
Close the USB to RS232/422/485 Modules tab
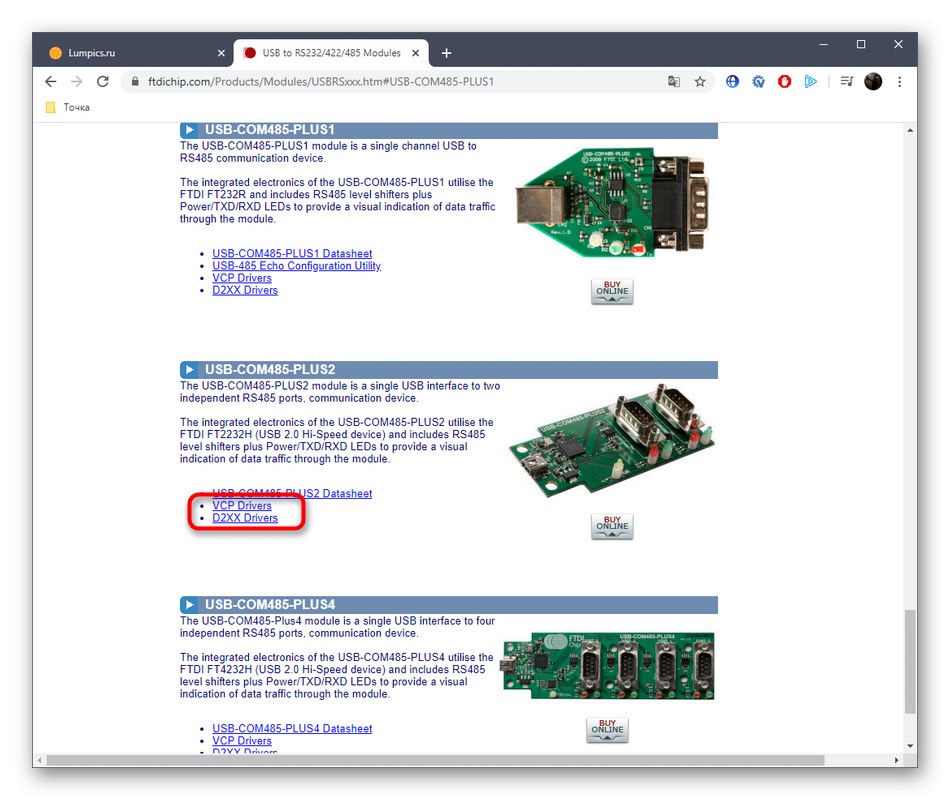pyautogui.click(x=416, y=53)
